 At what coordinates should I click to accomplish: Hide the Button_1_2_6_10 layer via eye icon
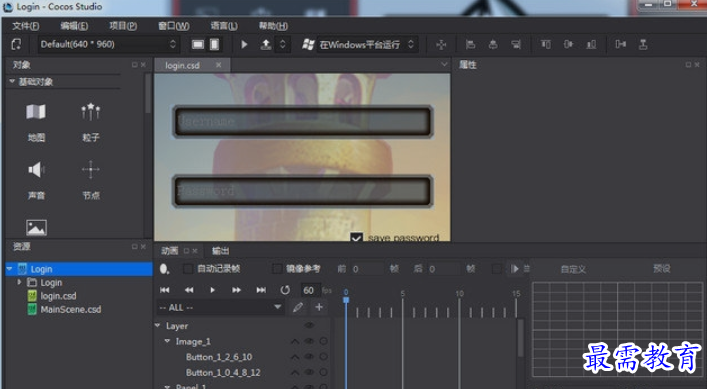pyautogui.click(x=309, y=357)
